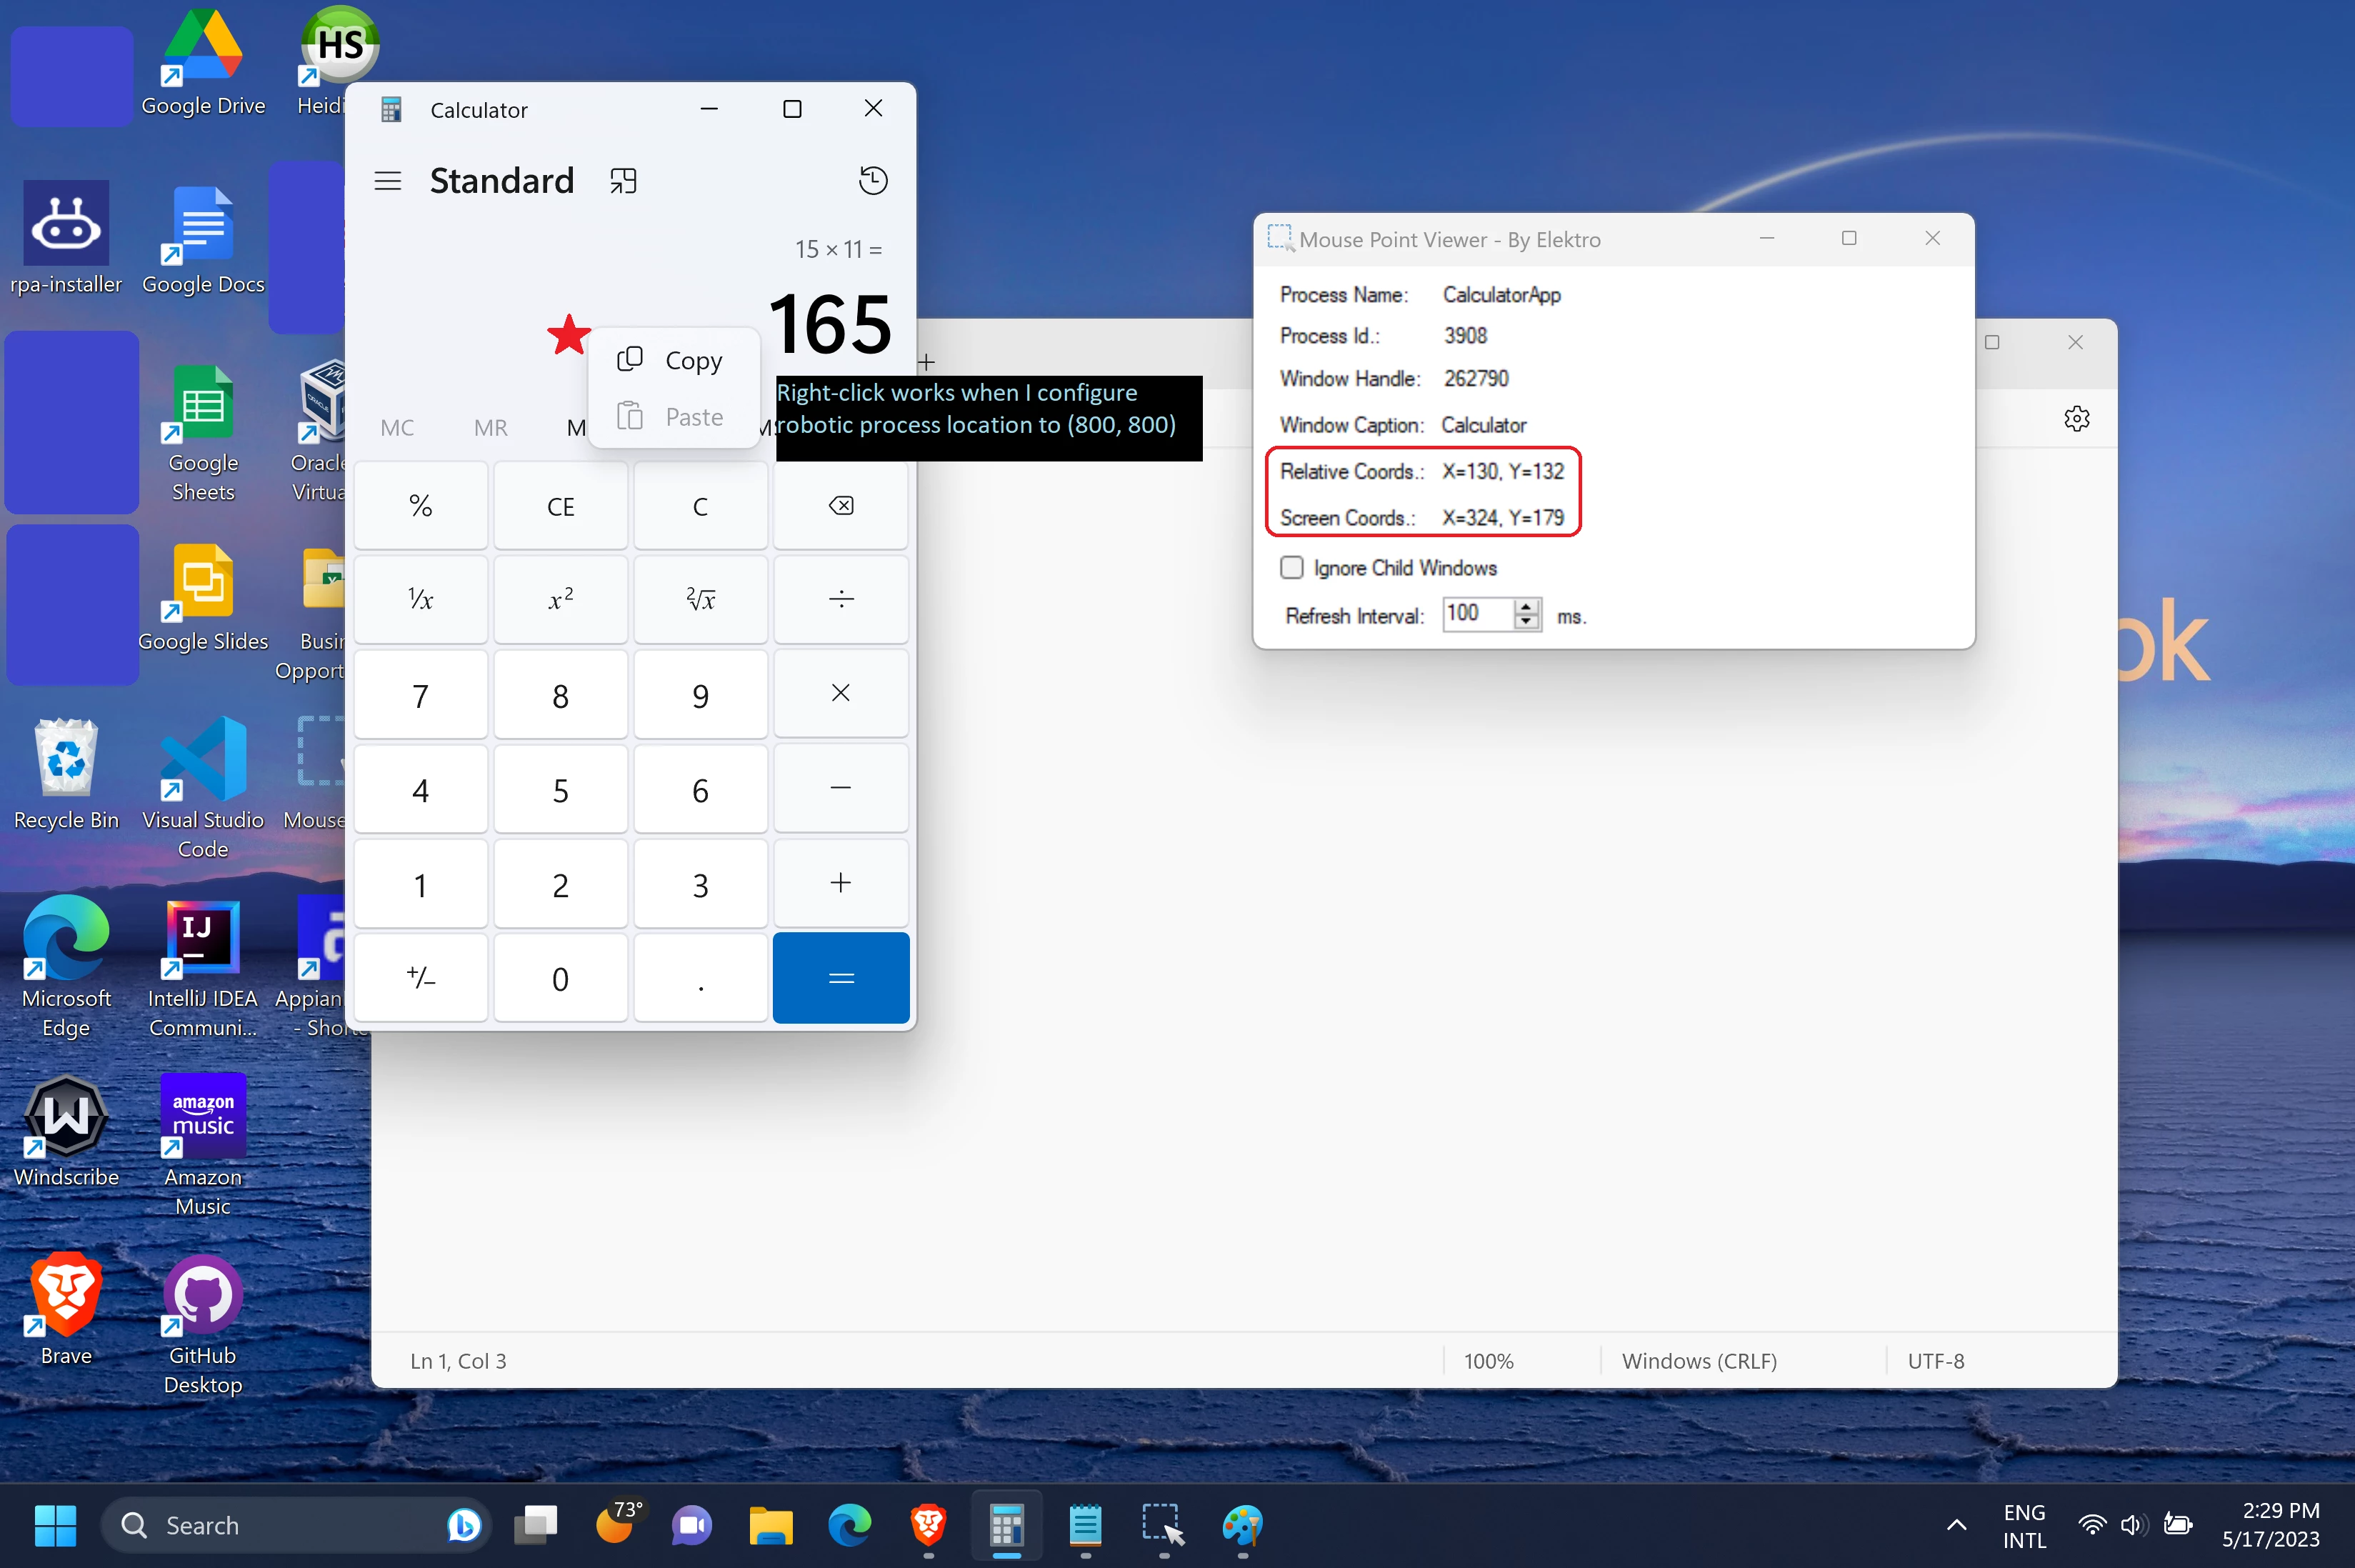The height and width of the screenshot is (1568, 2355).
Task: Open Task View from the taskbar
Action: [536, 1525]
